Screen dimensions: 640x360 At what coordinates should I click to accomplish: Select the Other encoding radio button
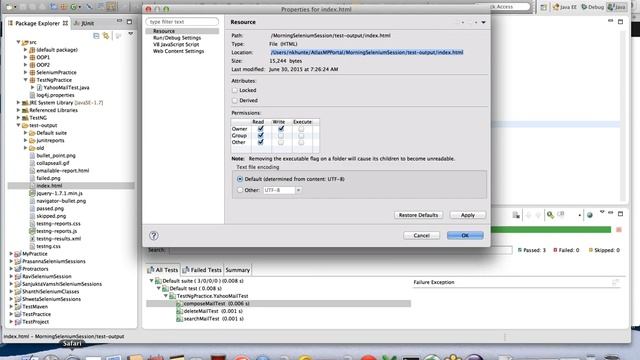(x=240, y=190)
